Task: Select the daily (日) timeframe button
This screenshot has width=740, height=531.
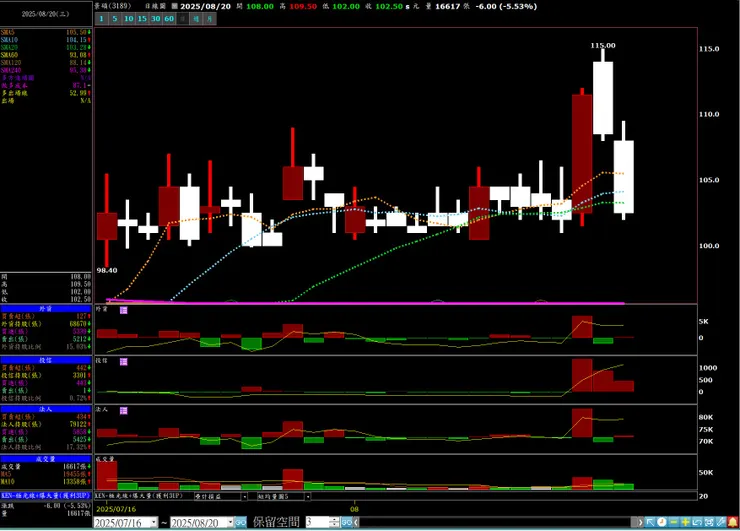Action: tap(183, 19)
